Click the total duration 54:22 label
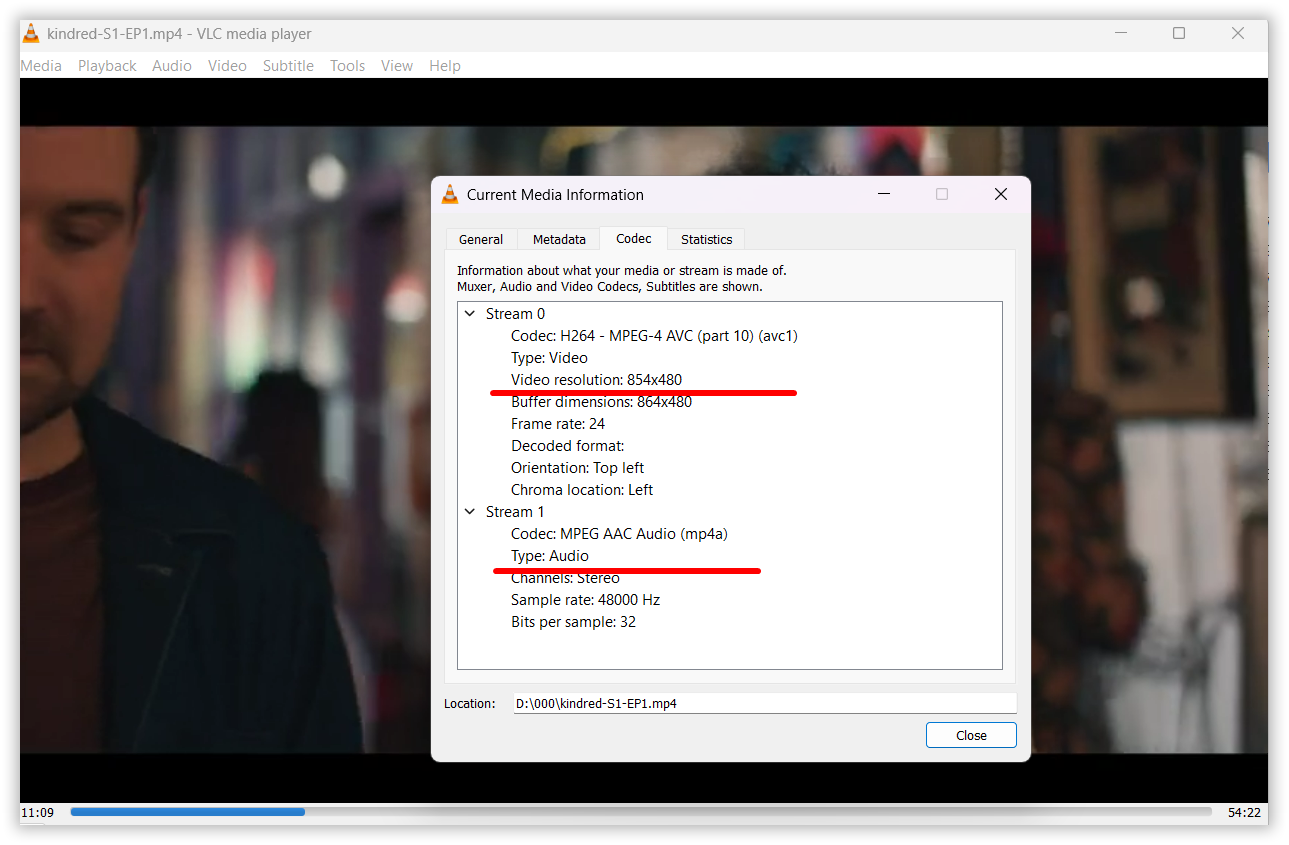 pyautogui.click(x=1244, y=812)
